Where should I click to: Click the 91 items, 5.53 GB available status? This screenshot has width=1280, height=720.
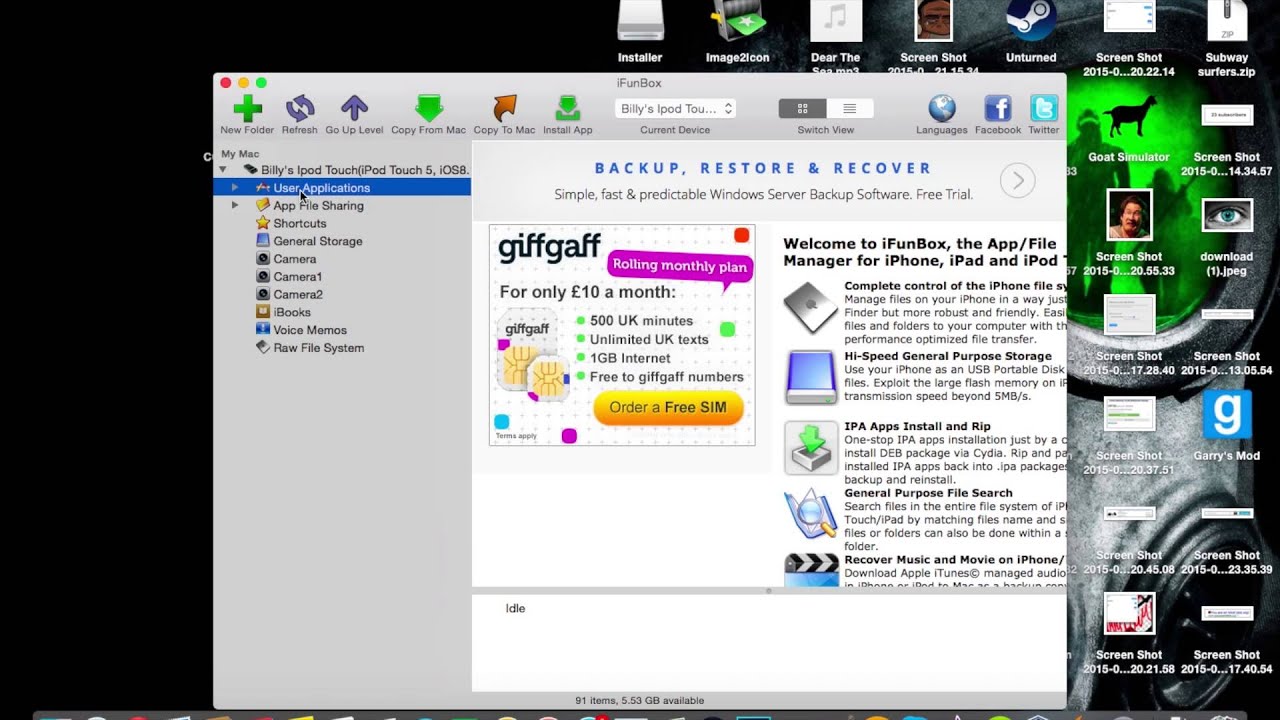click(x=640, y=700)
